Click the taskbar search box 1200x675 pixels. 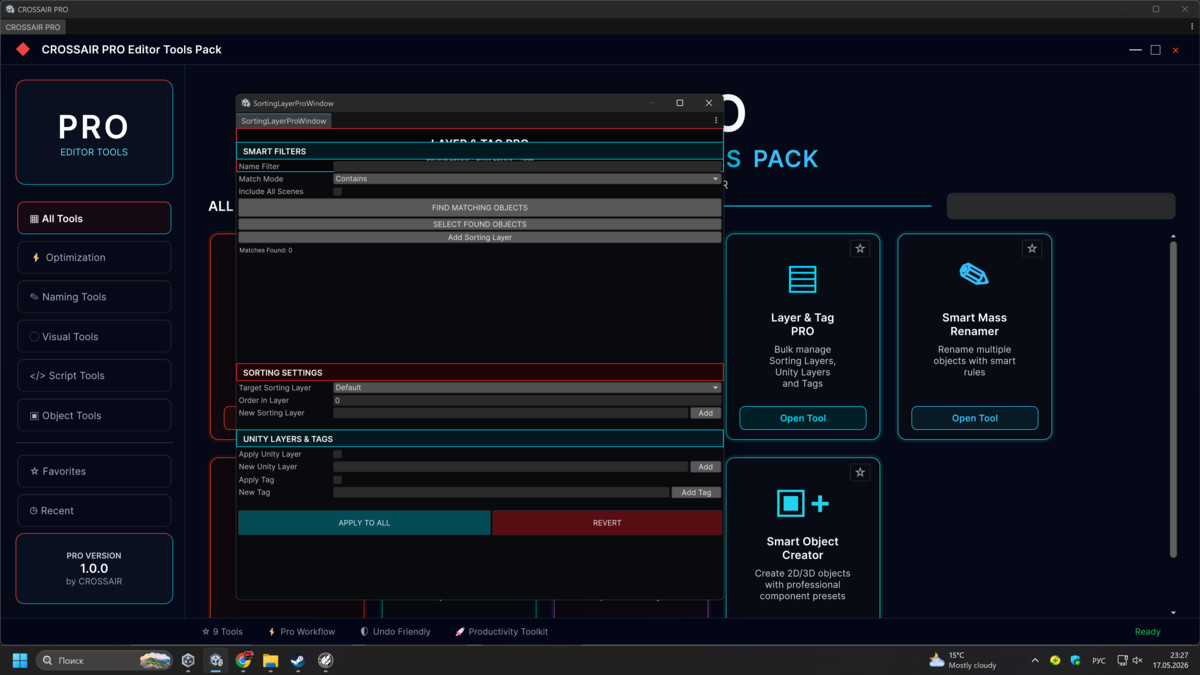point(104,660)
